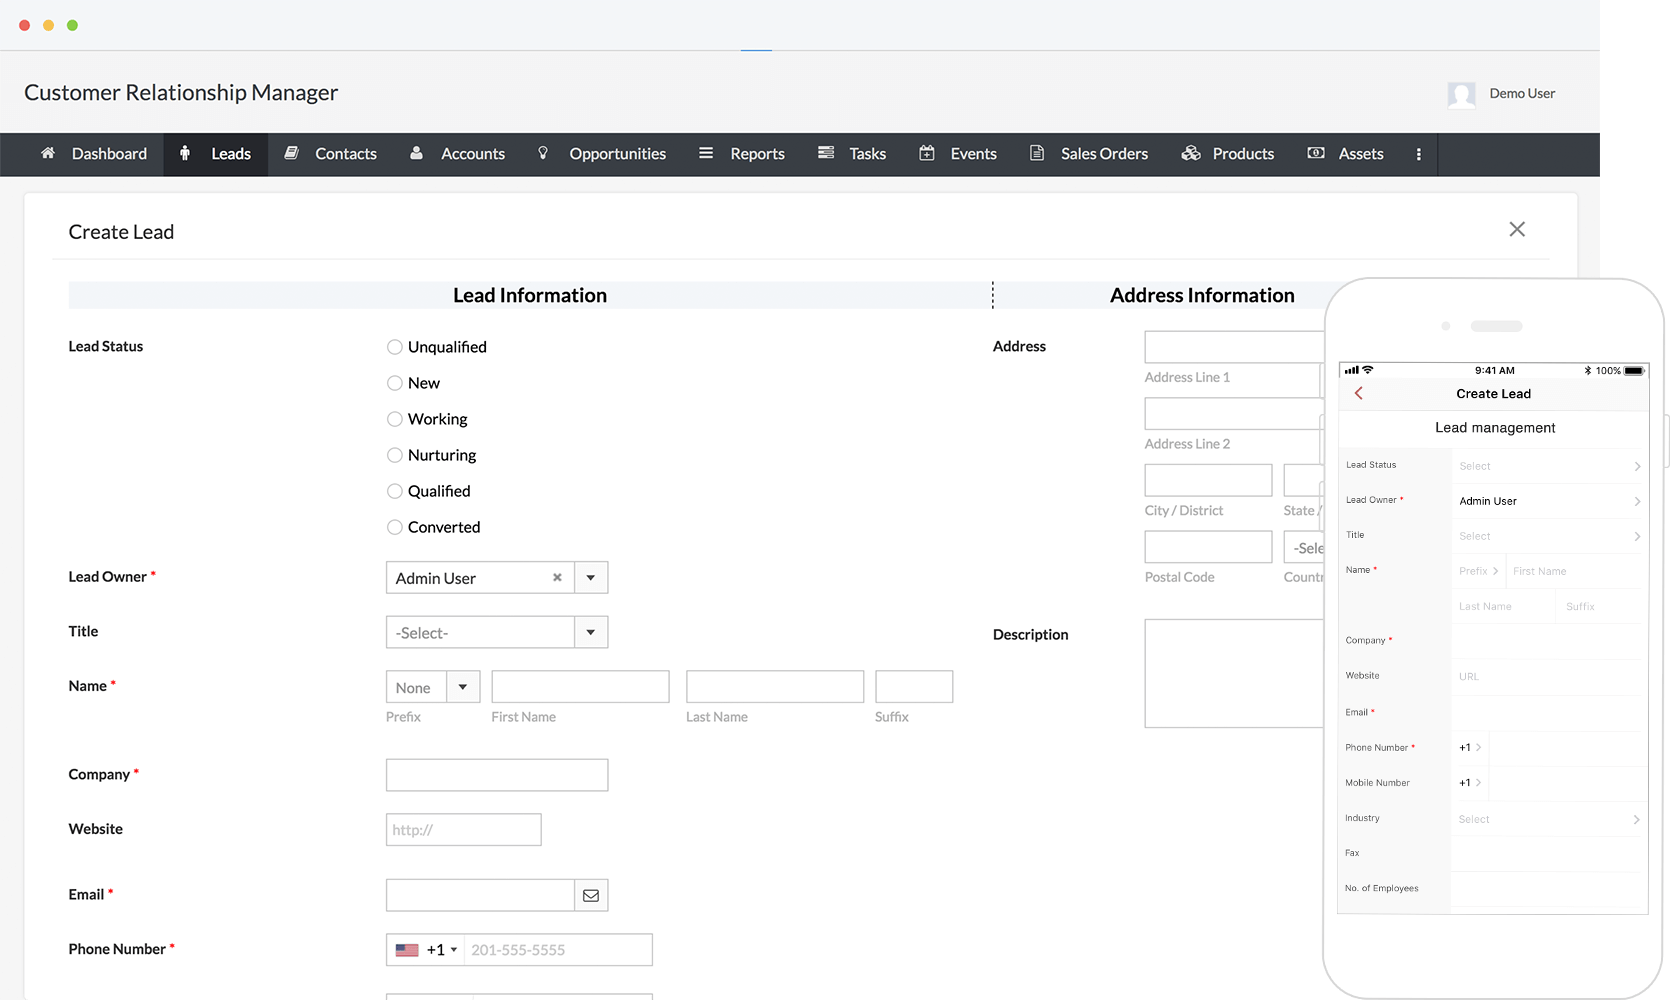Click into the Company input field
The height and width of the screenshot is (1000, 1670).
[497, 775]
